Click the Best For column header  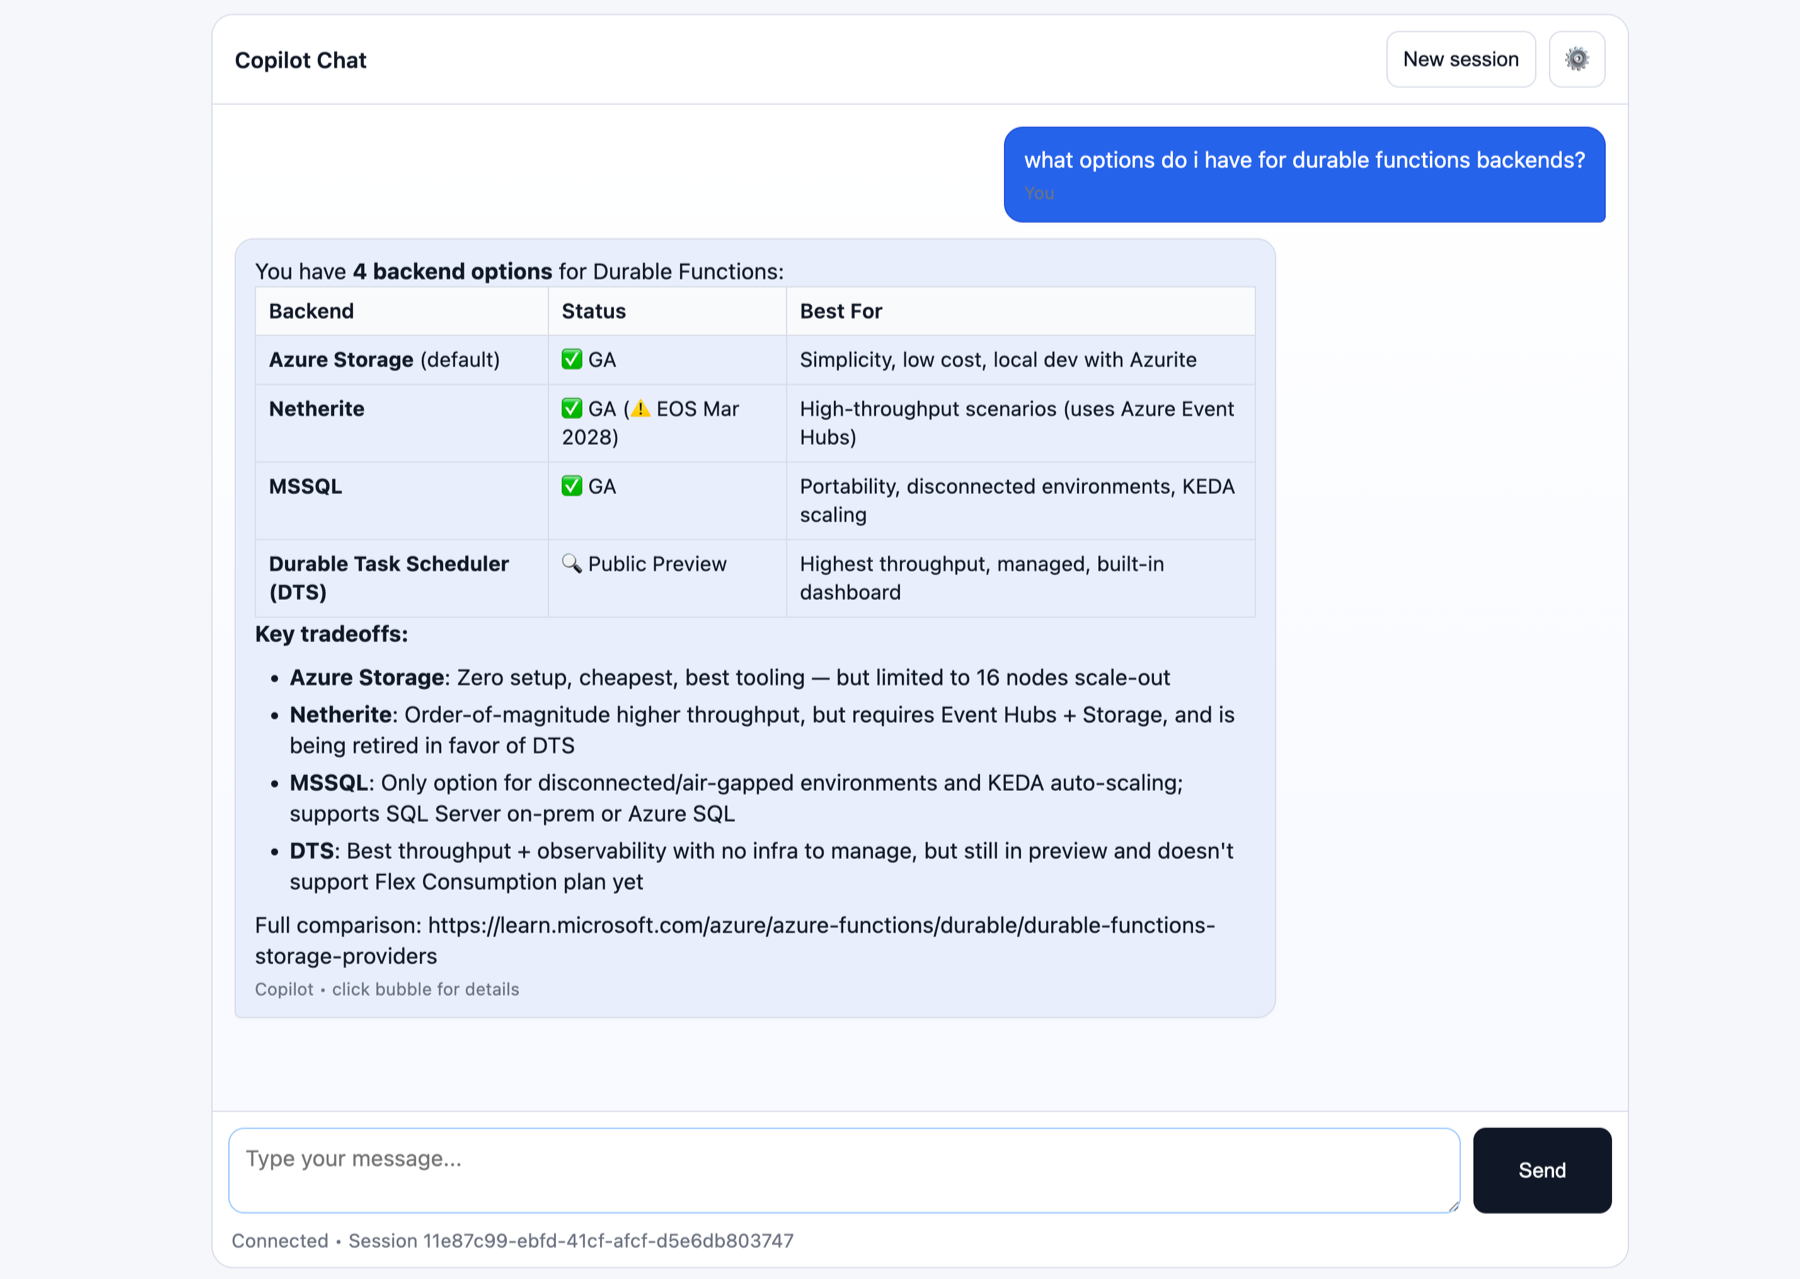tap(841, 311)
